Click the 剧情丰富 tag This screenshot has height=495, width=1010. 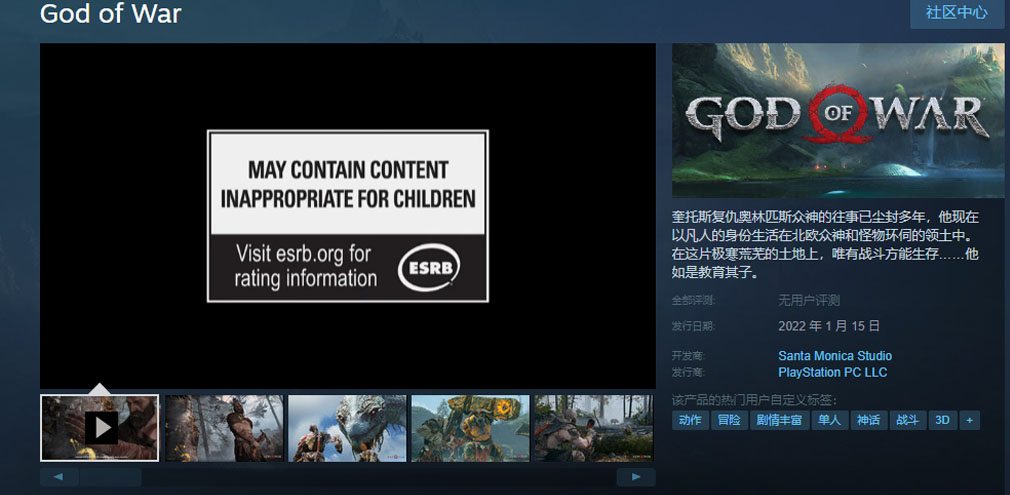tap(779, 421)
